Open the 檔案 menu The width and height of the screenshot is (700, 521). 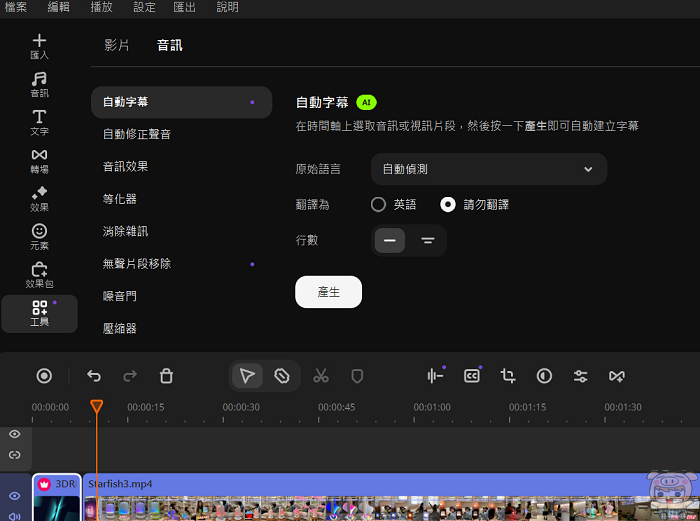pyautogui.click(x=16, y=7)
